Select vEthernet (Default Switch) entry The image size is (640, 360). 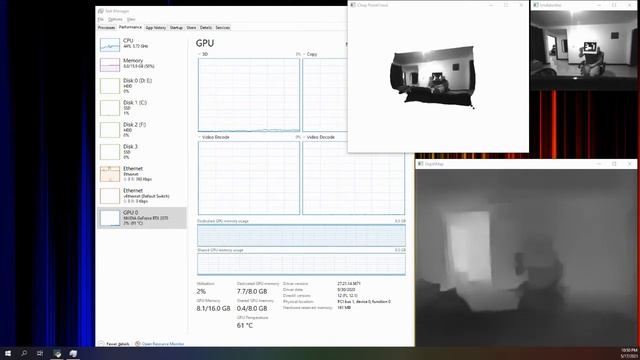point(142,196)
